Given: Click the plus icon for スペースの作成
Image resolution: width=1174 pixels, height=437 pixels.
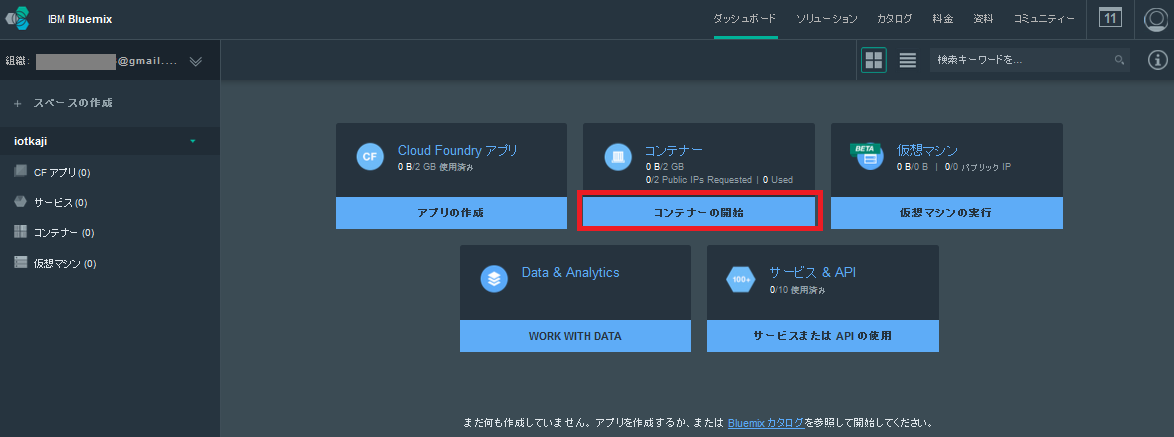Looking at the screenshot, I should (x=17, y=103).
